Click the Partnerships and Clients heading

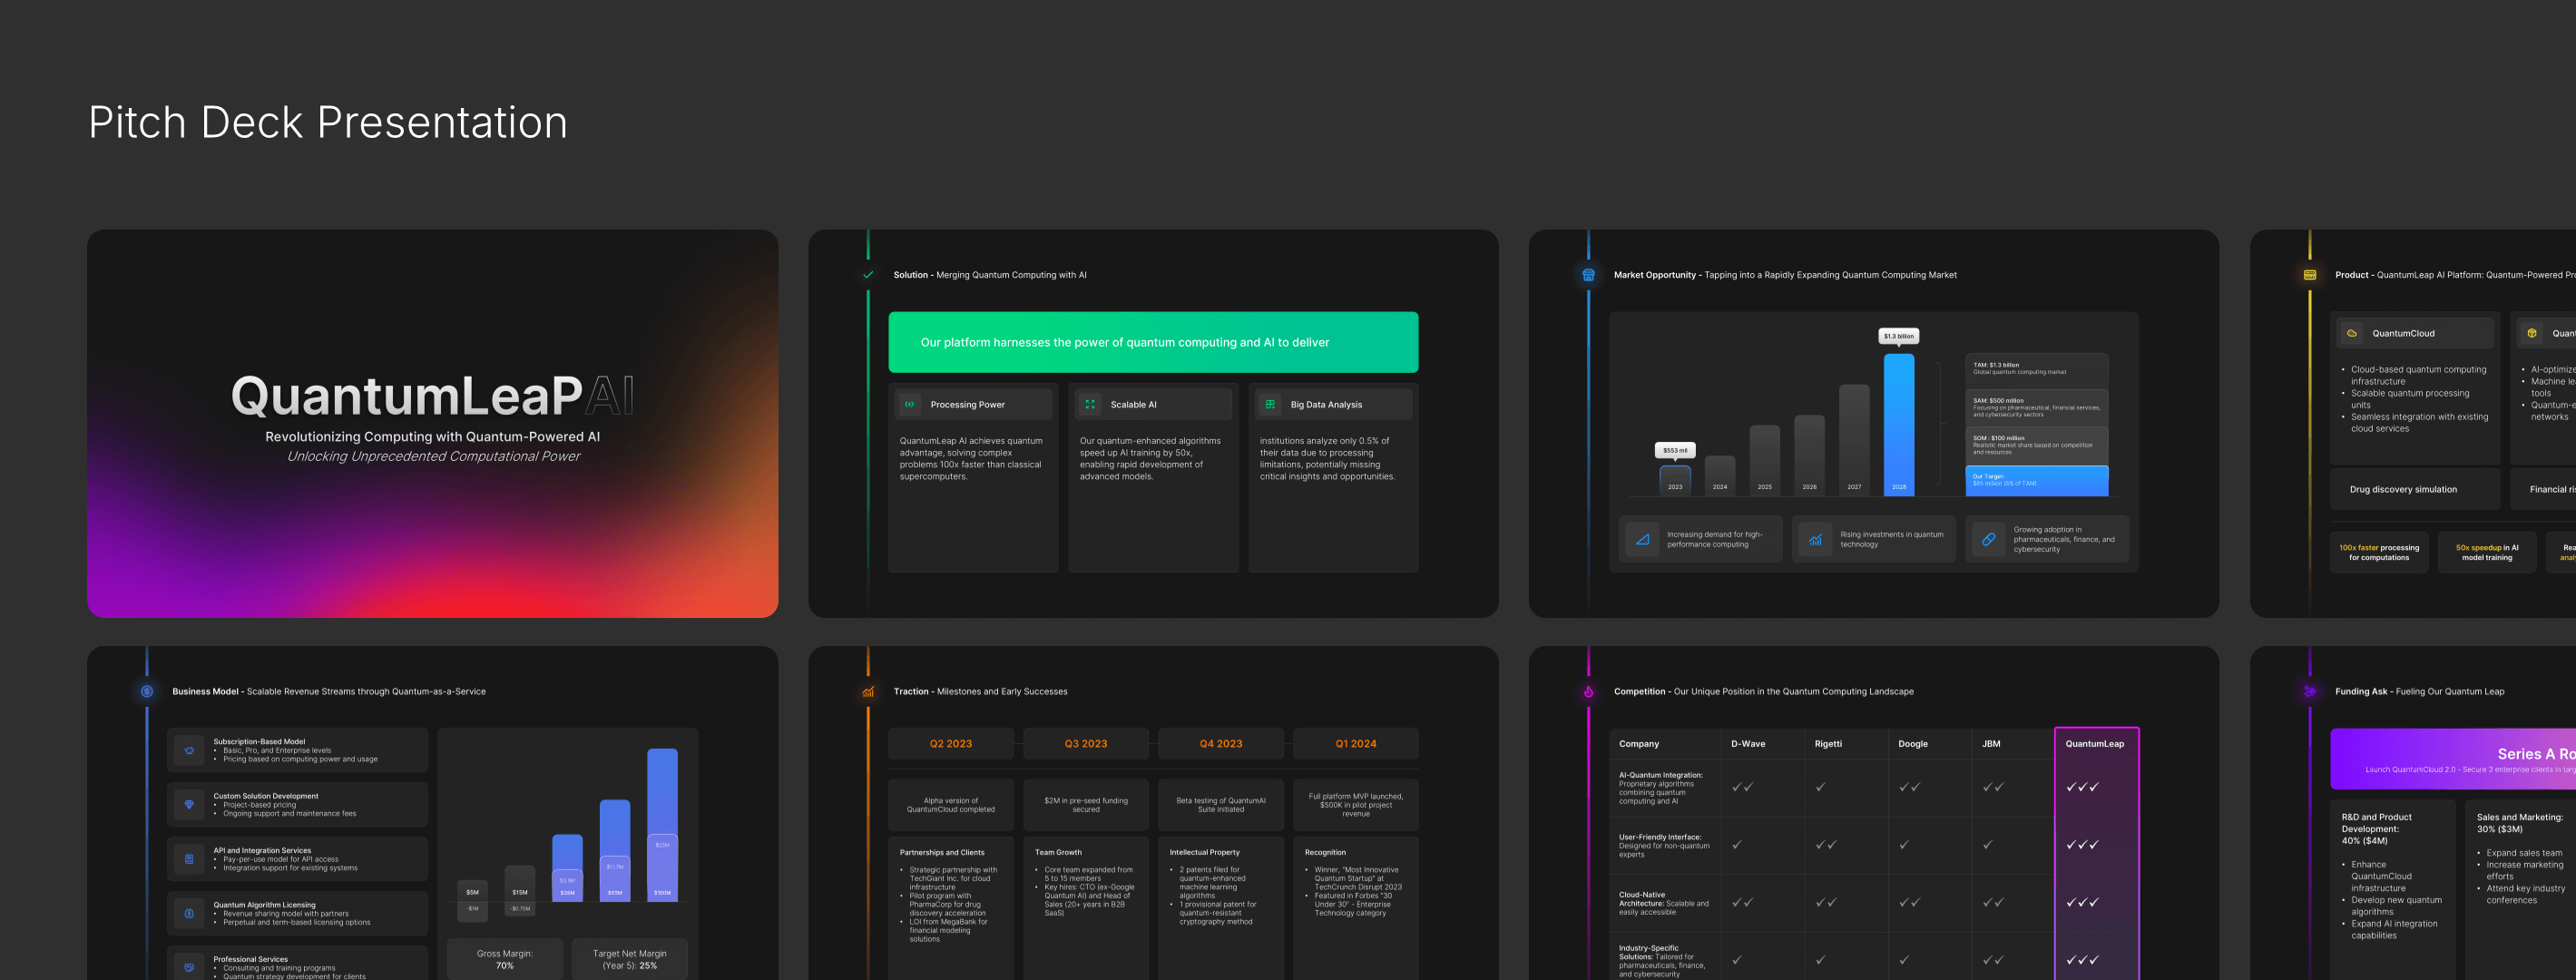coord(942,853)
